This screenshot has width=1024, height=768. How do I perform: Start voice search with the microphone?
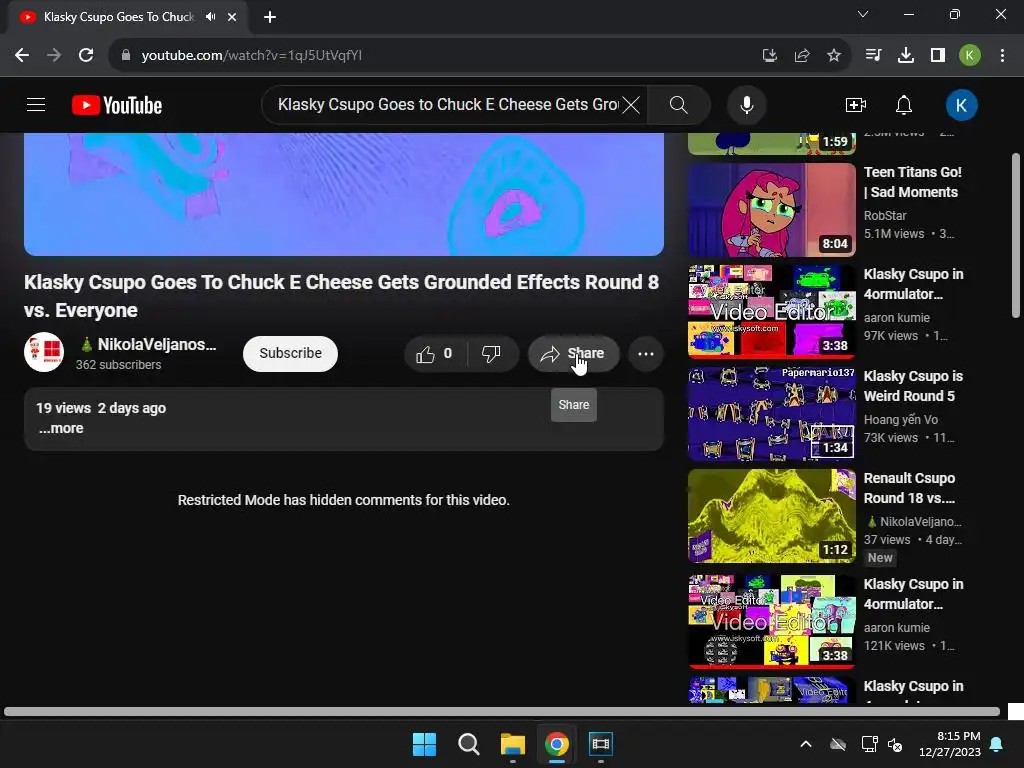point(746,105)
